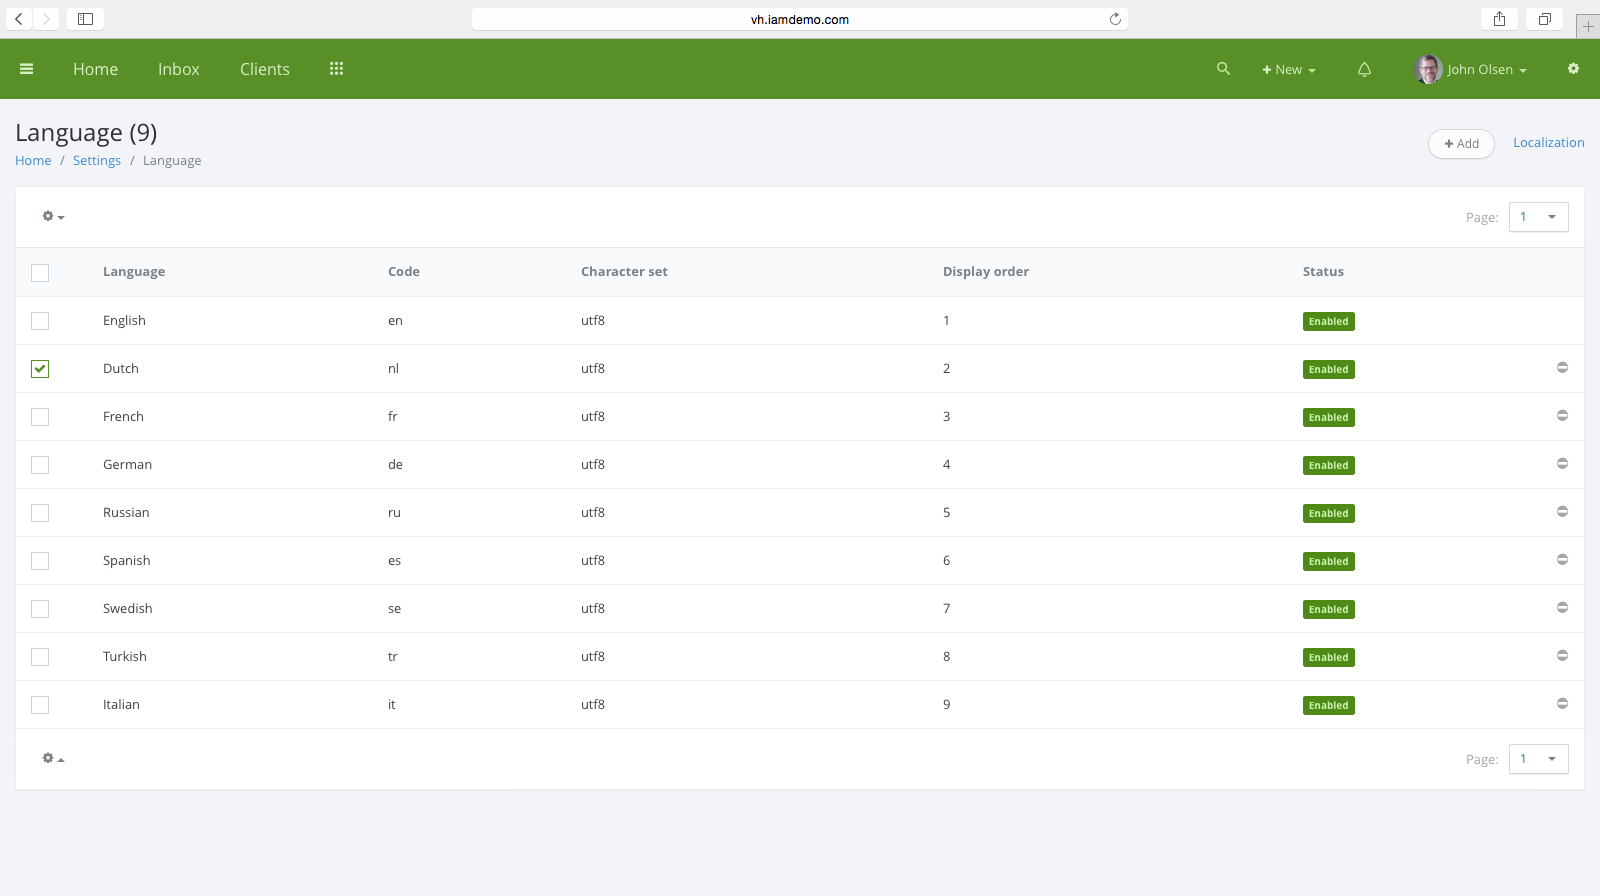The height and width of the screenshot is (896, 1600).
Task: Go back with browser back arrow
Action: coord(18,19)
